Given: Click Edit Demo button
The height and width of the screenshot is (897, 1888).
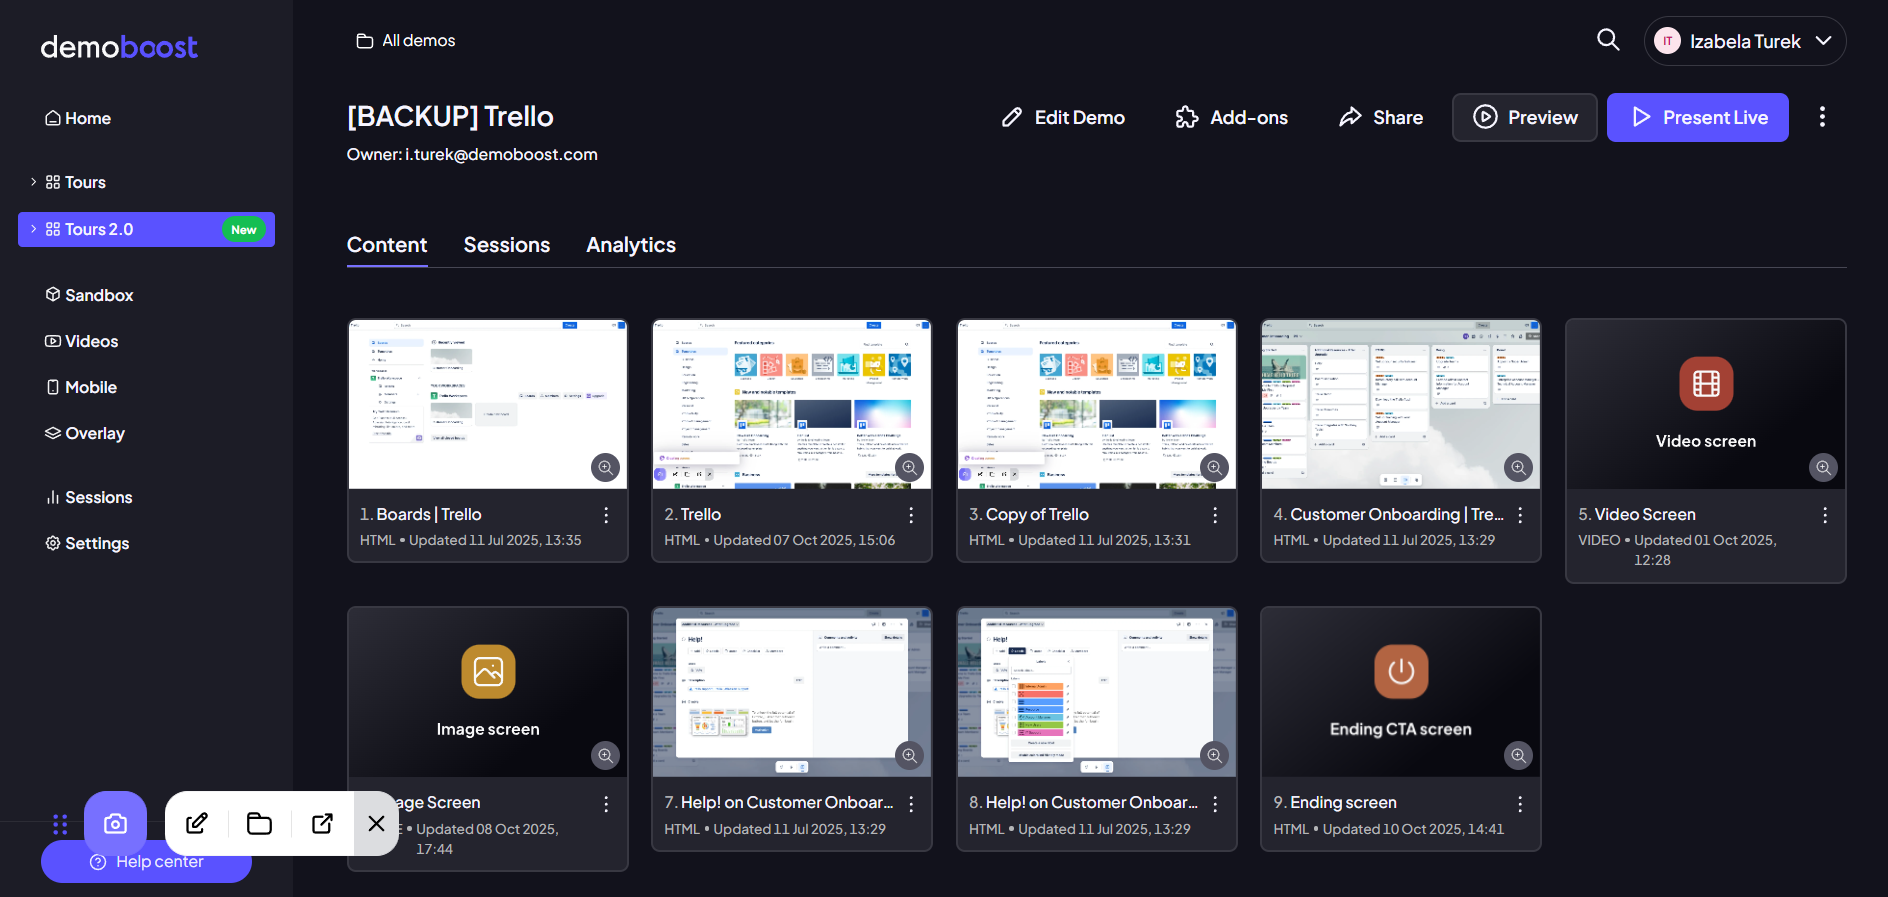Looking at the screenshot, I should 1063,117.
